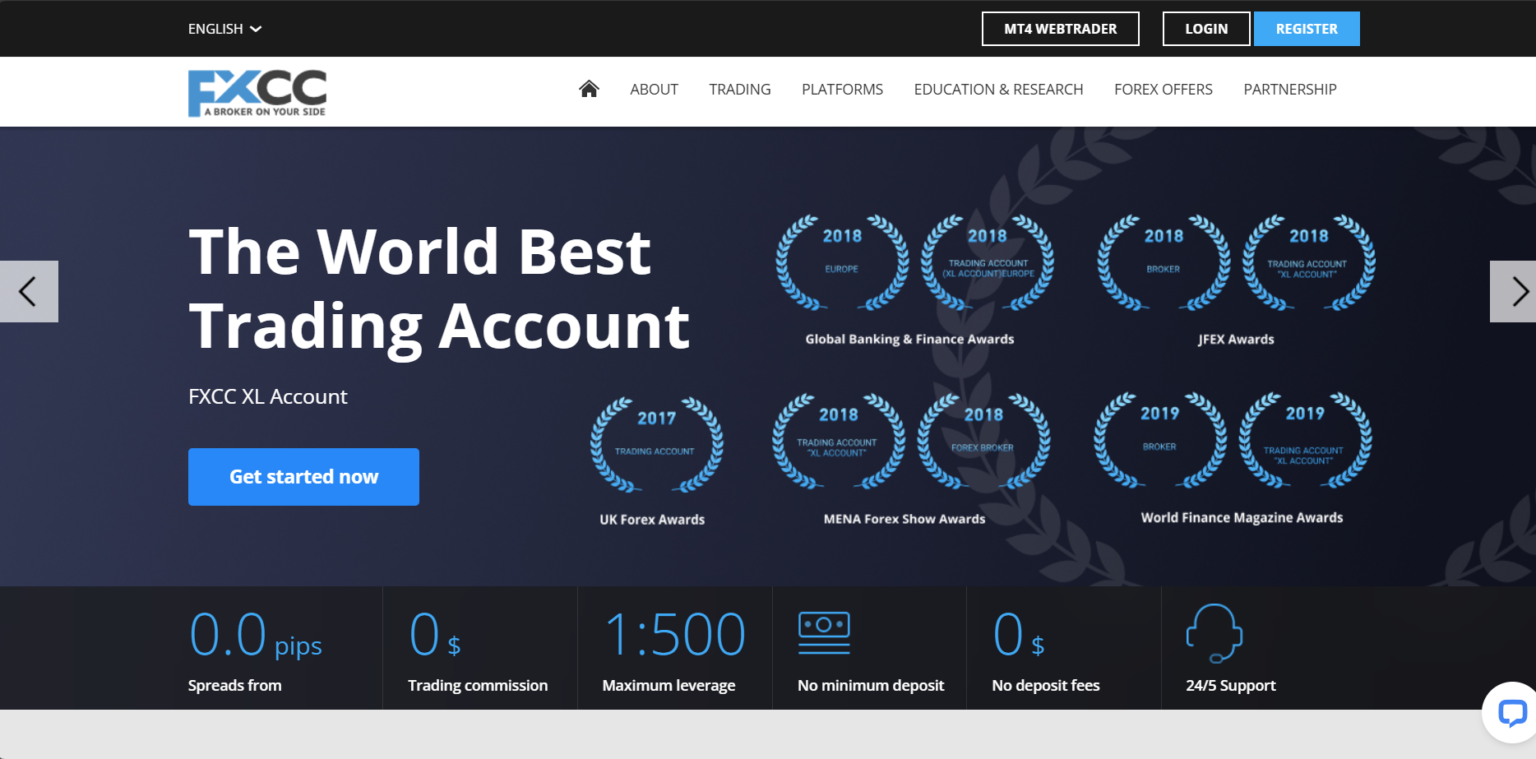Click the FXCC XL Account subtitle

268,396
